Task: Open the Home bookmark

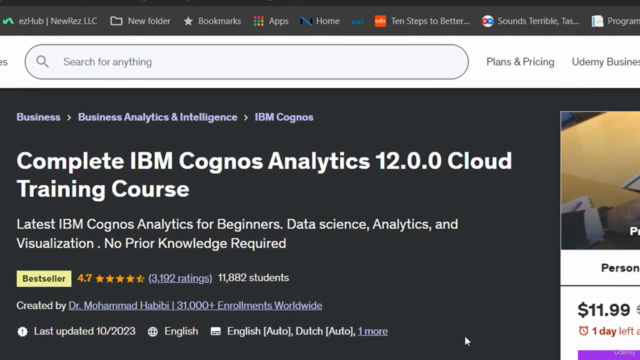Action: point(320,21)
